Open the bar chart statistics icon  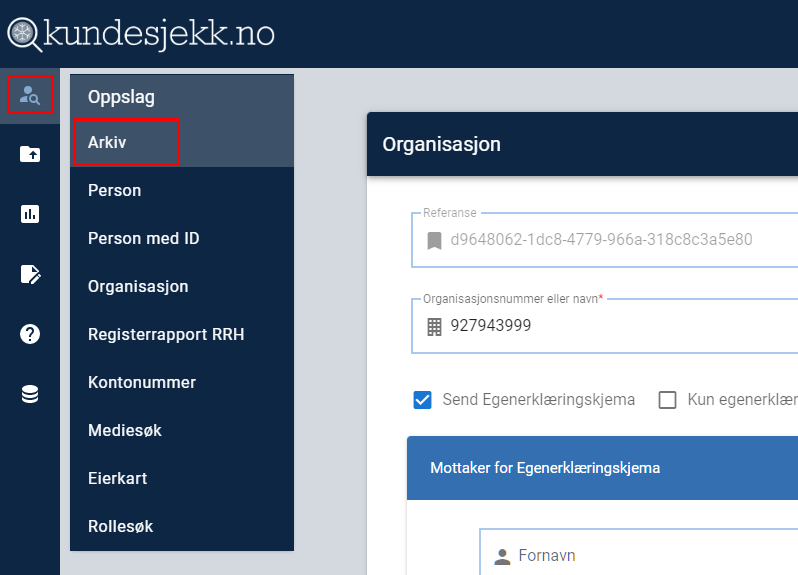point(30,214)
